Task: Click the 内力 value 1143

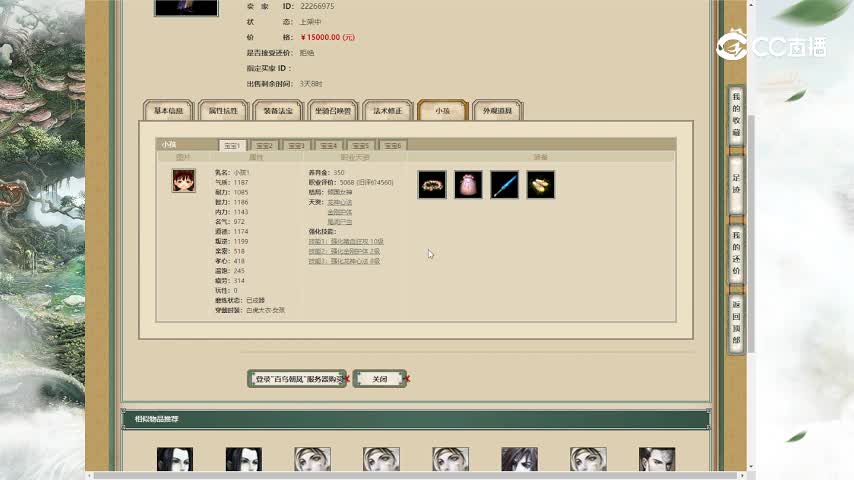Action: tap(241, 212)
